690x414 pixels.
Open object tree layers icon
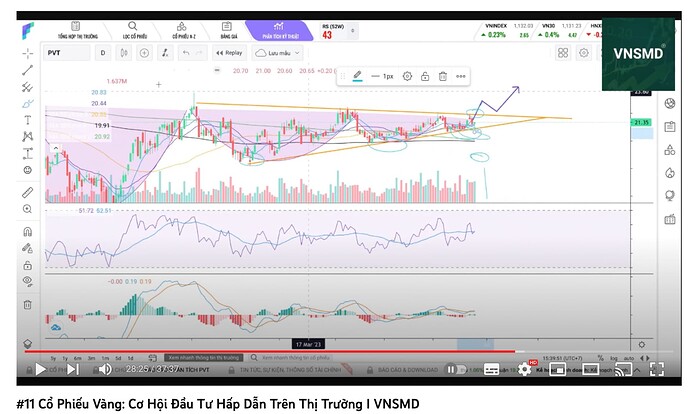(28, 344)
